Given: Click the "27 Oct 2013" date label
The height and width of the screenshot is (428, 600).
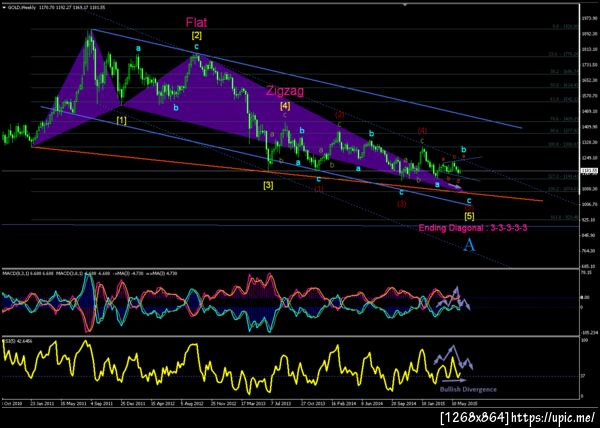Looking at the screenshot, I should point(312,403).
